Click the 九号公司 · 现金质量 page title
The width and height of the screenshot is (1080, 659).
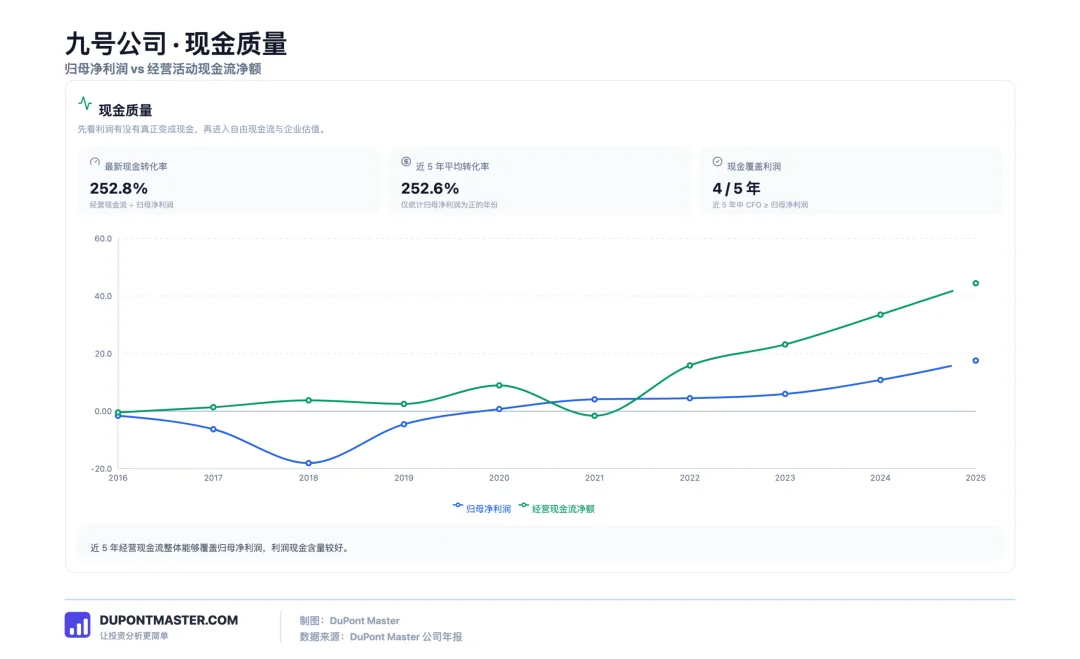click(x=176, y=43)
